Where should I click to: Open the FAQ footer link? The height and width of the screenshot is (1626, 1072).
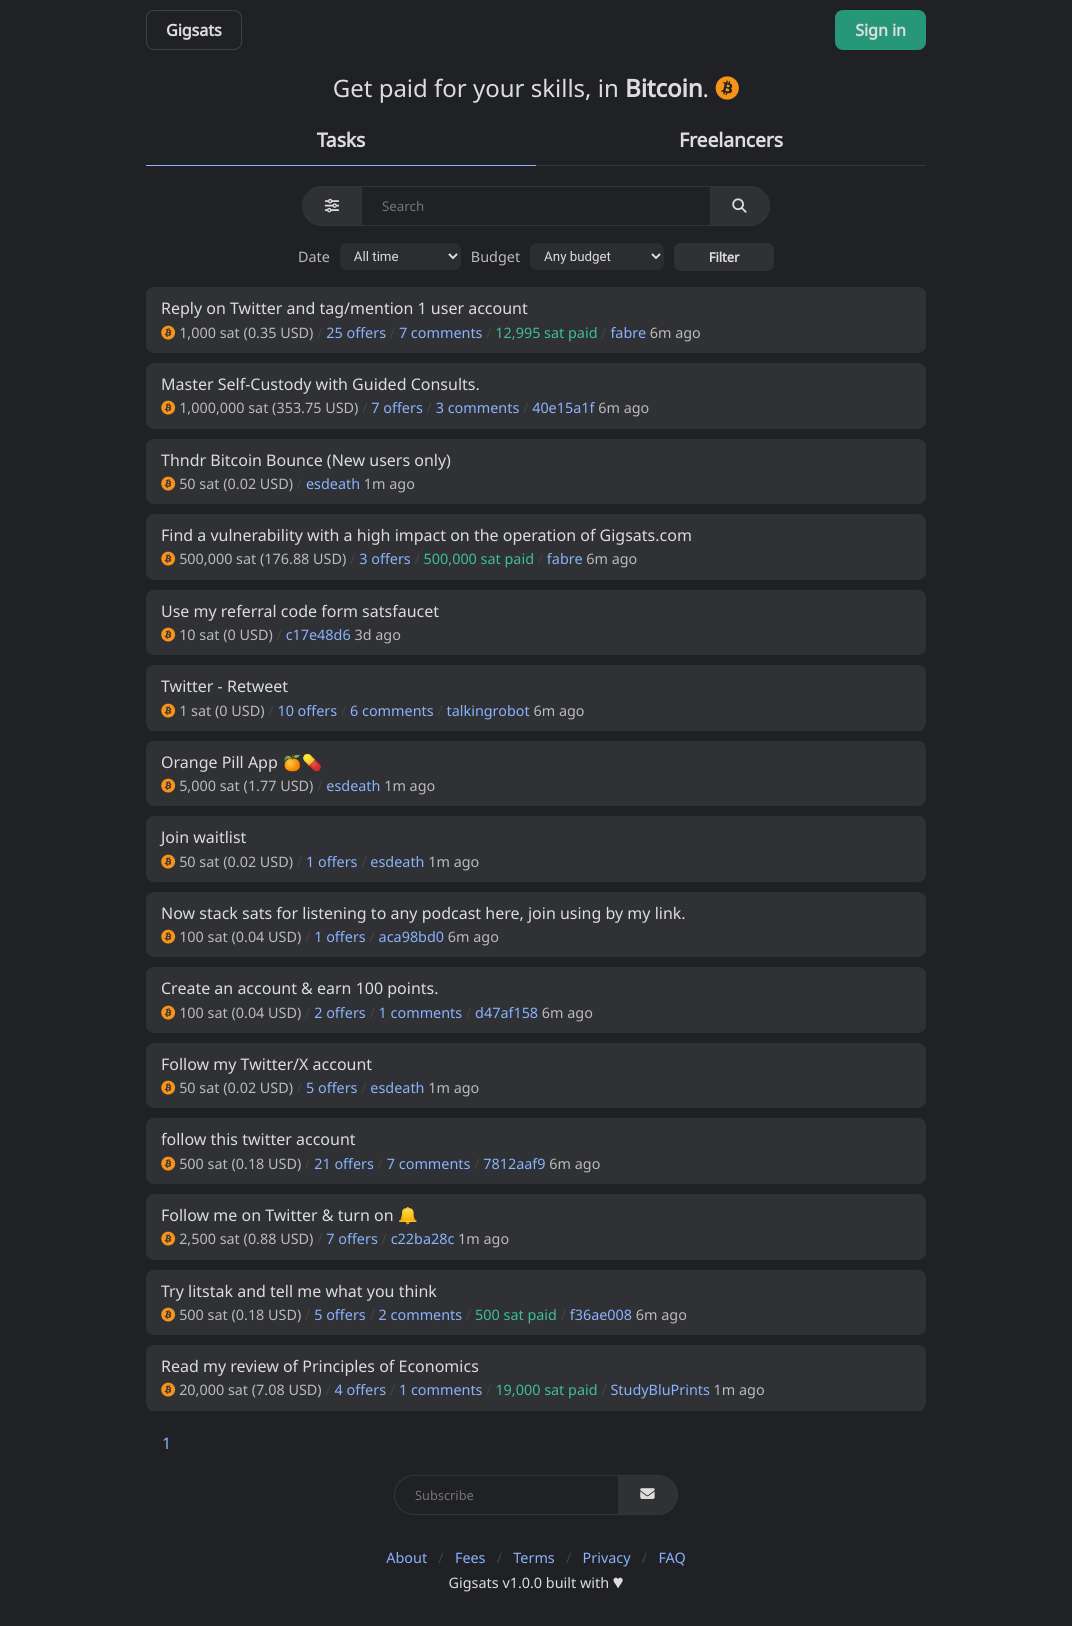[x=672, y=1558]
